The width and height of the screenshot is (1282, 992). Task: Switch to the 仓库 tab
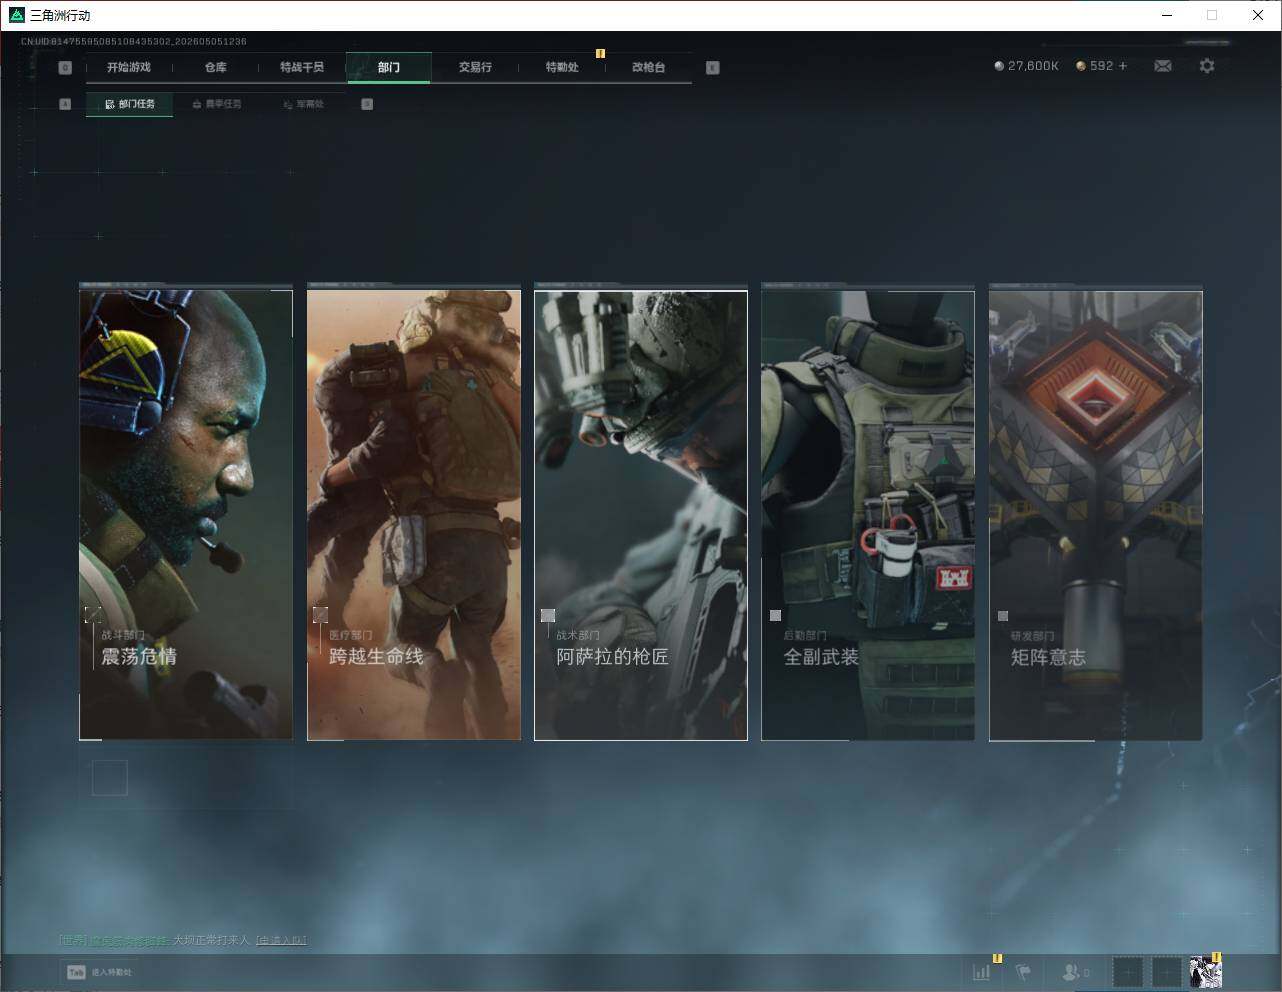point(216,67)
